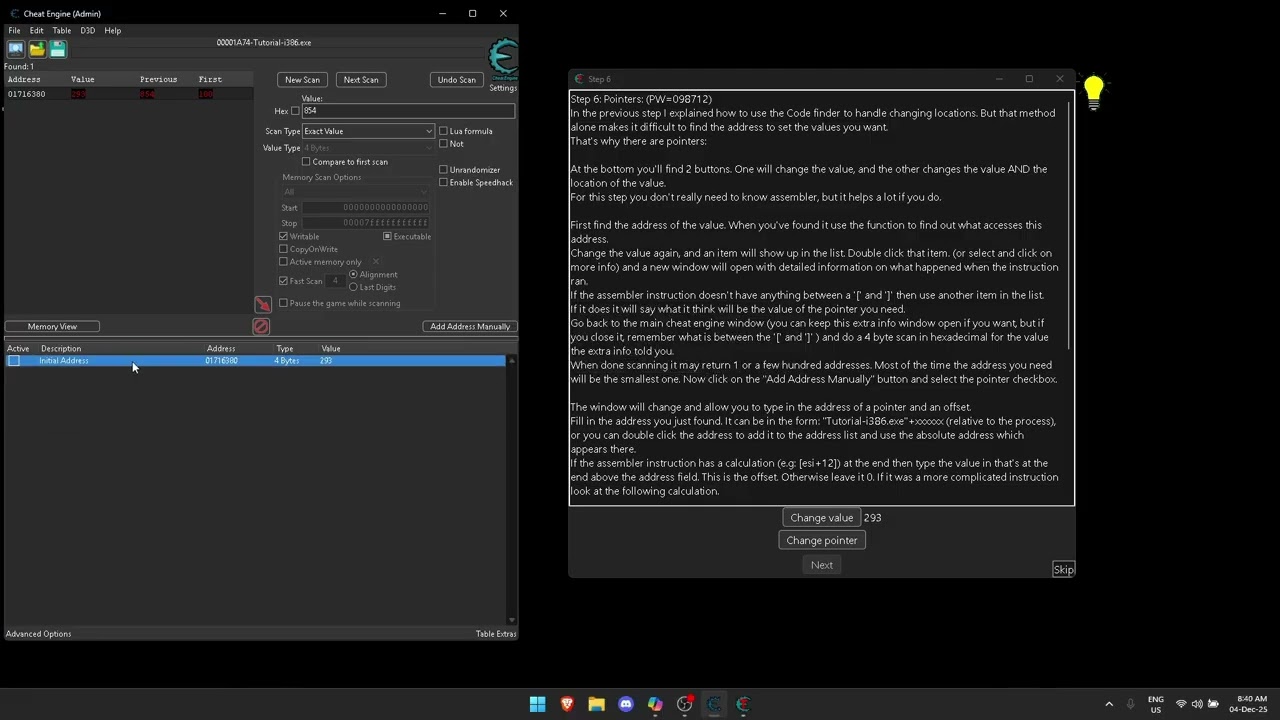Open volume speaker tray icon
1280x720 pixels.
pyautogui.click(x=1197, y=704)
